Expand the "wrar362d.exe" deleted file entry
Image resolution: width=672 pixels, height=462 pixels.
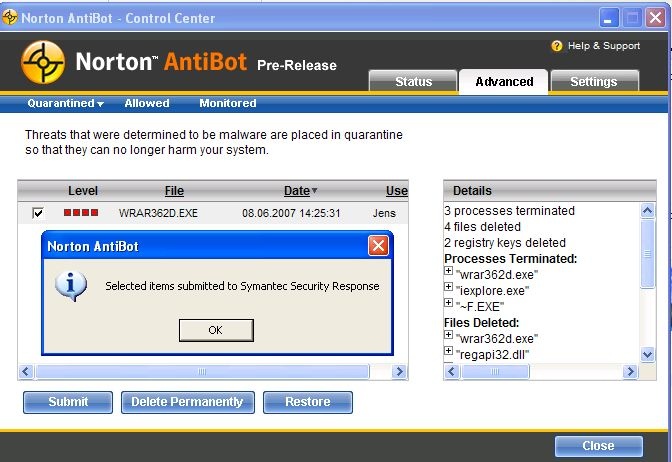(x=448, y=335)
